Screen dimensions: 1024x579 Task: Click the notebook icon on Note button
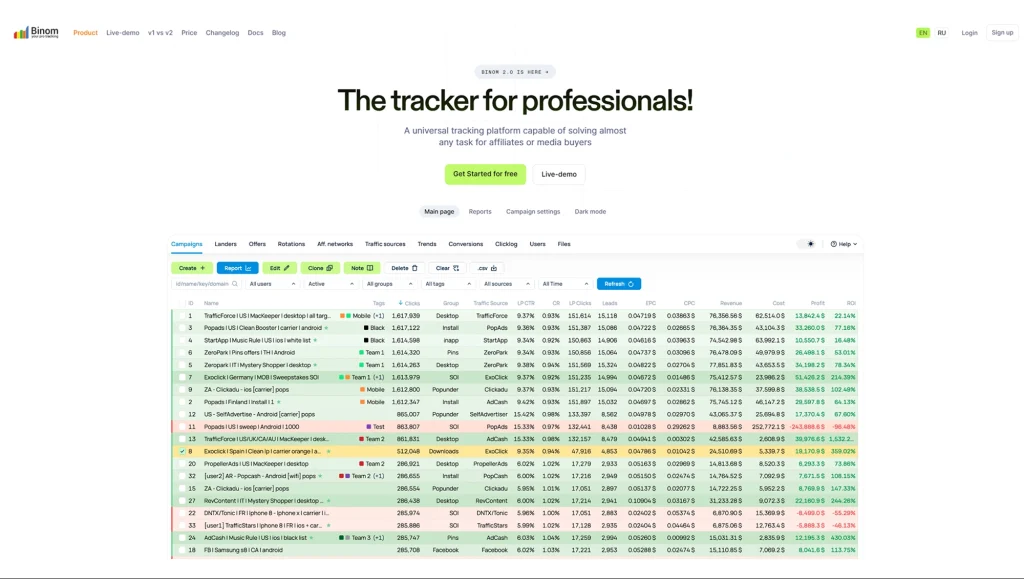tap(370, 268)
